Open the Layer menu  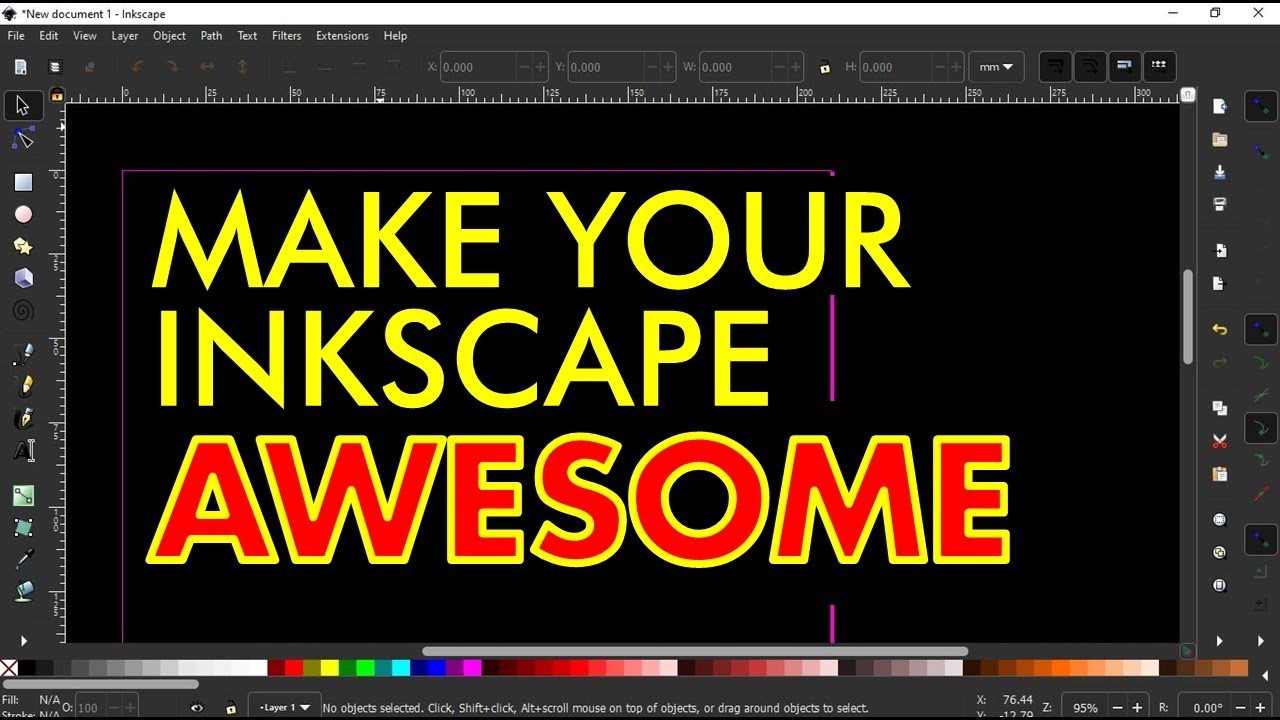click(125, 36)
